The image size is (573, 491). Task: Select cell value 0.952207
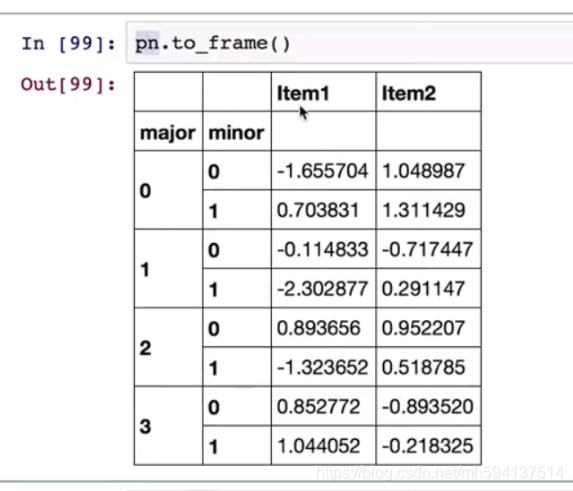[x=423, y=328]
